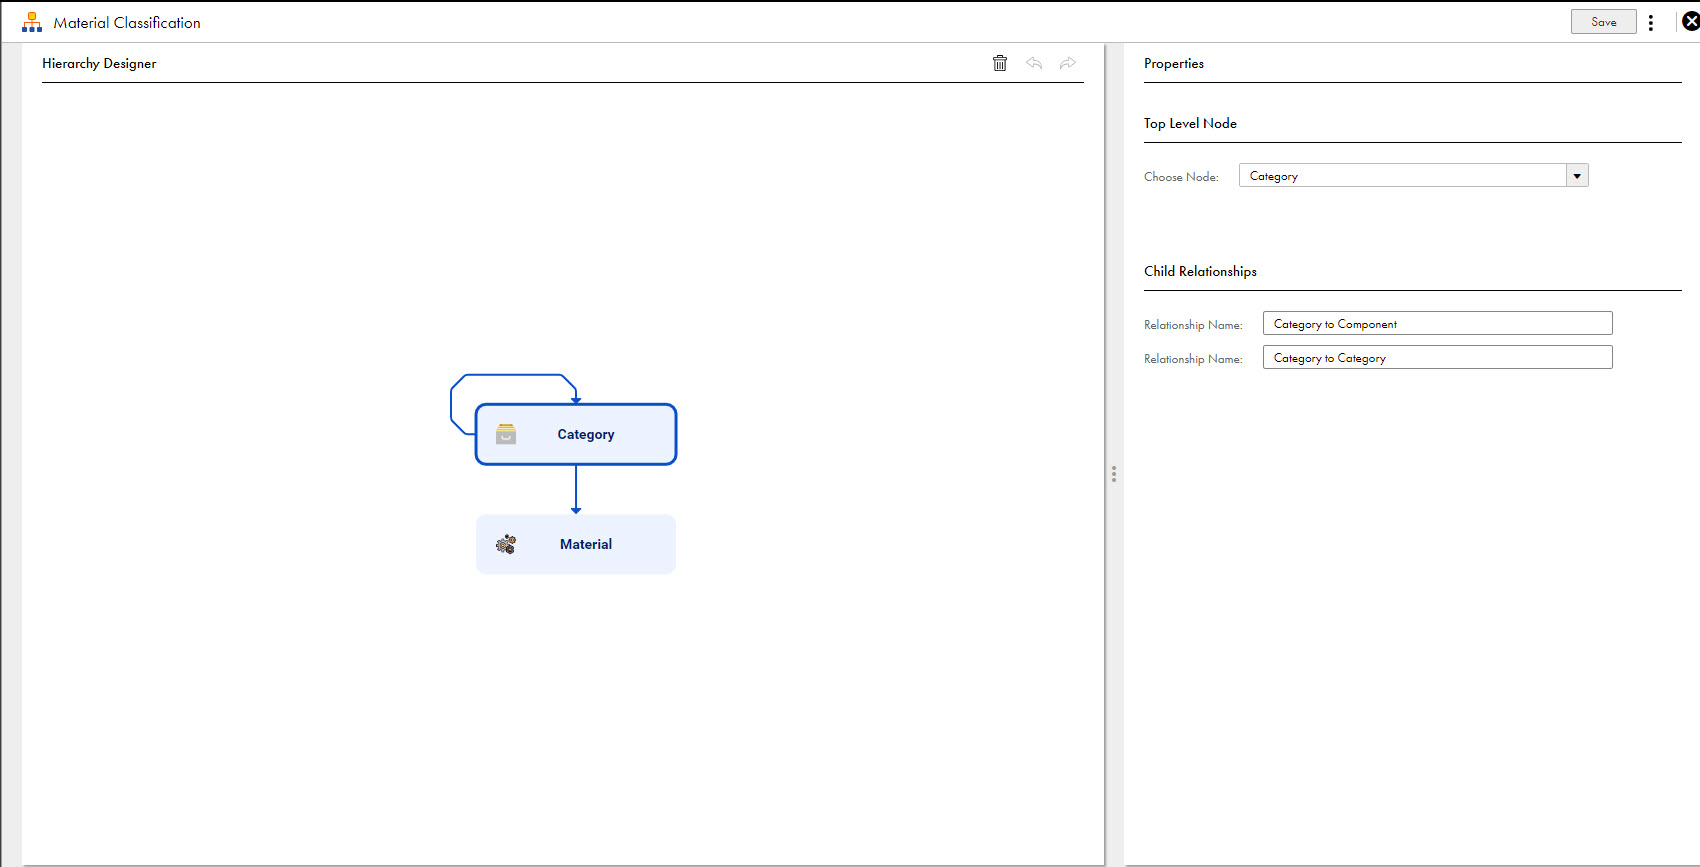Screen dimensions: 1700x867
Task: Select the Category to Material connector arrow
Action: pos(576,489)
